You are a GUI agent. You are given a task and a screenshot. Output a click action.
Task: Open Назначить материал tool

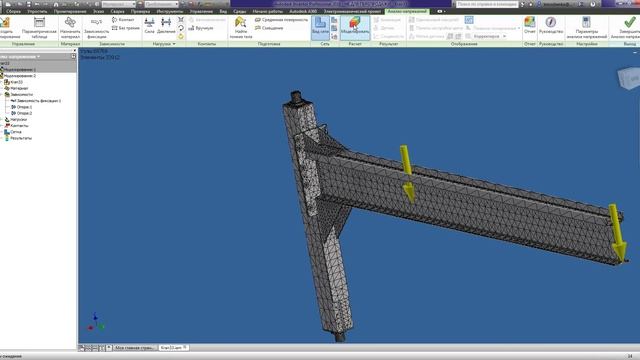70,28
